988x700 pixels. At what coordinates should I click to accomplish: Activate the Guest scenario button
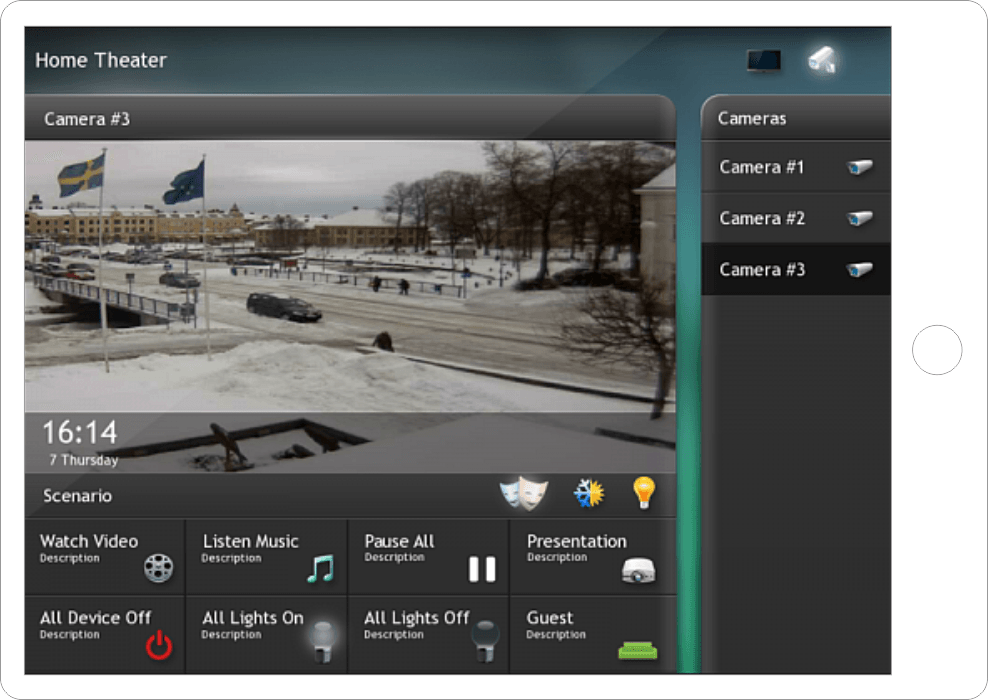[x=592, y=635]
